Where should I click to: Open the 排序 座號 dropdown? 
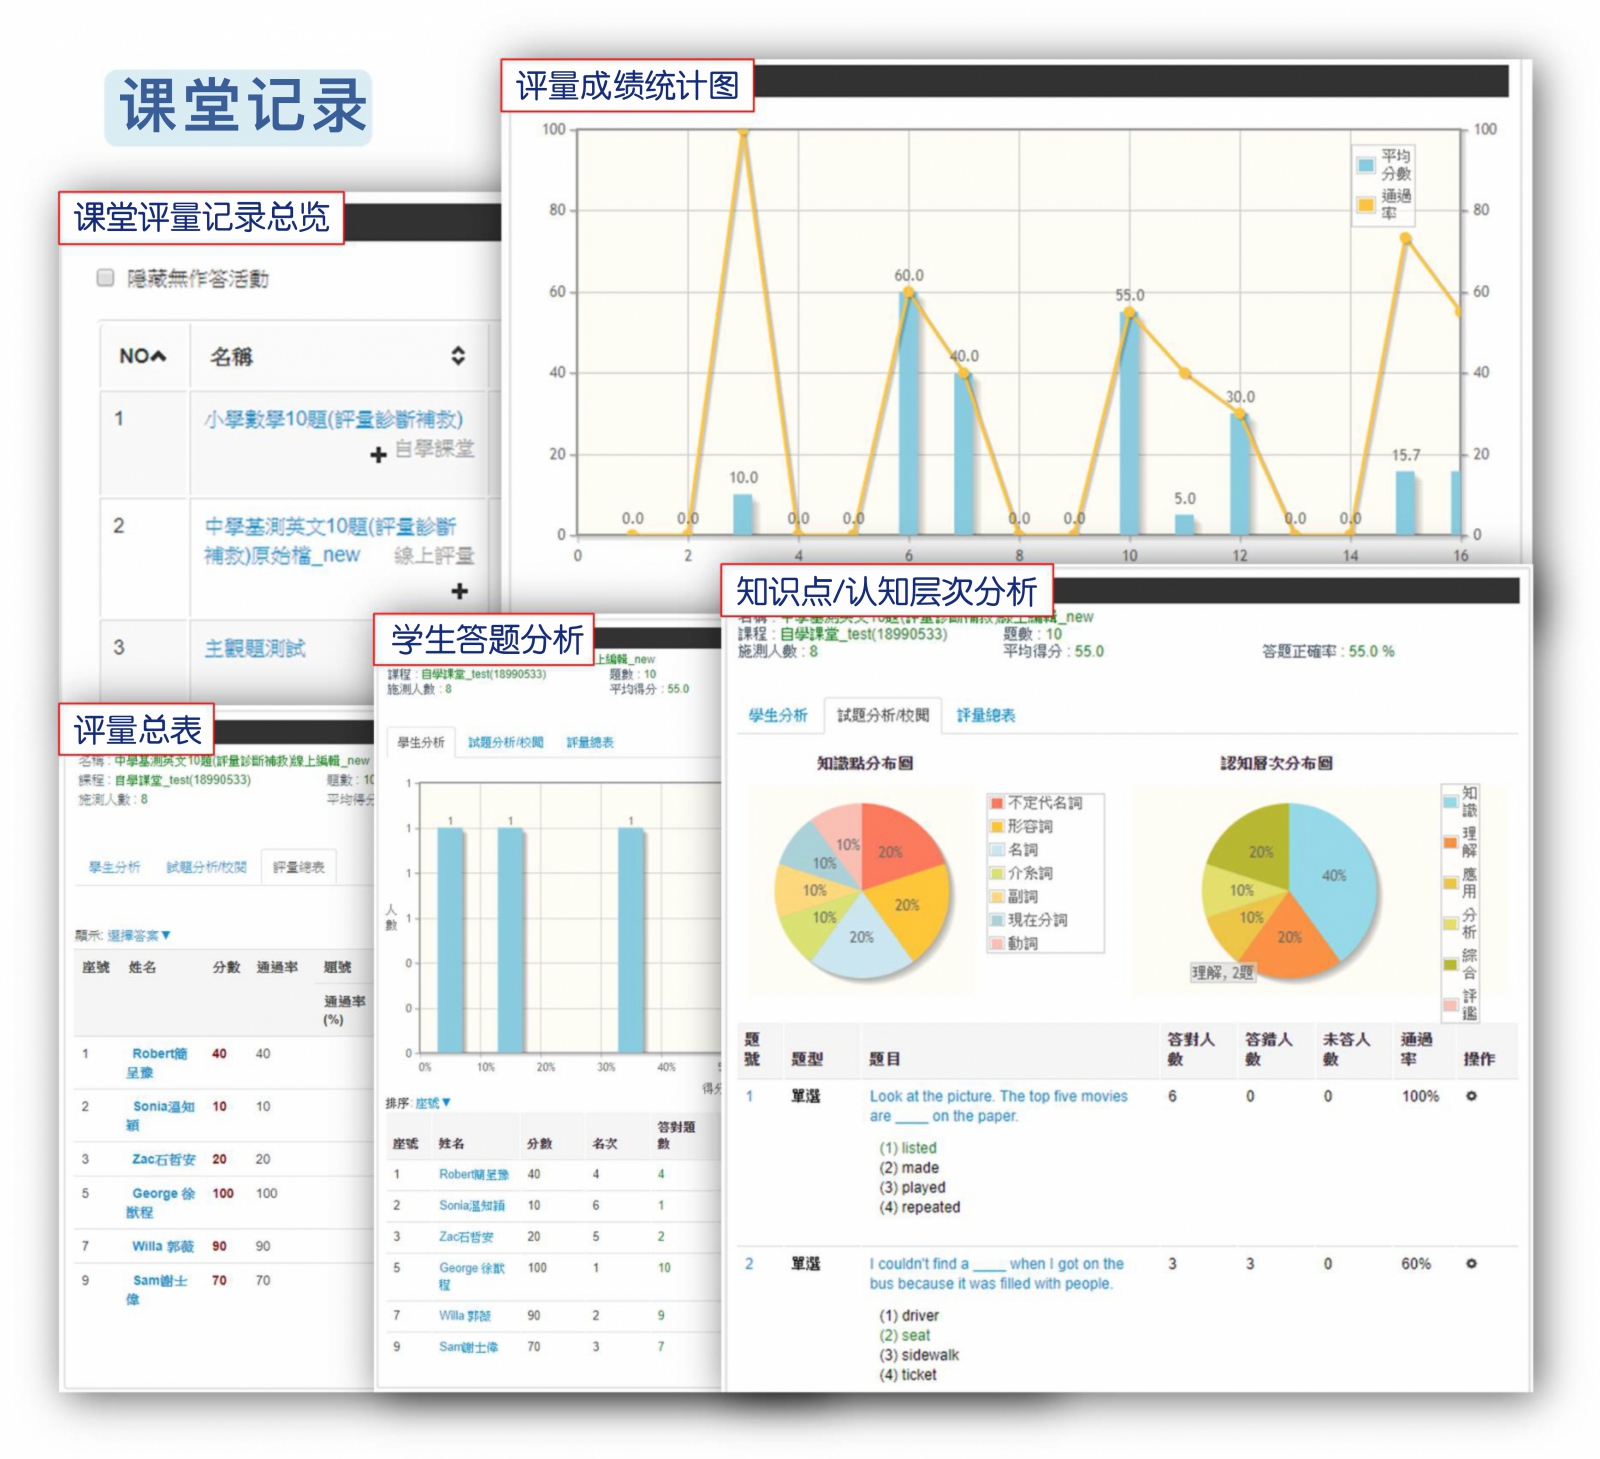coord(433,1103)
